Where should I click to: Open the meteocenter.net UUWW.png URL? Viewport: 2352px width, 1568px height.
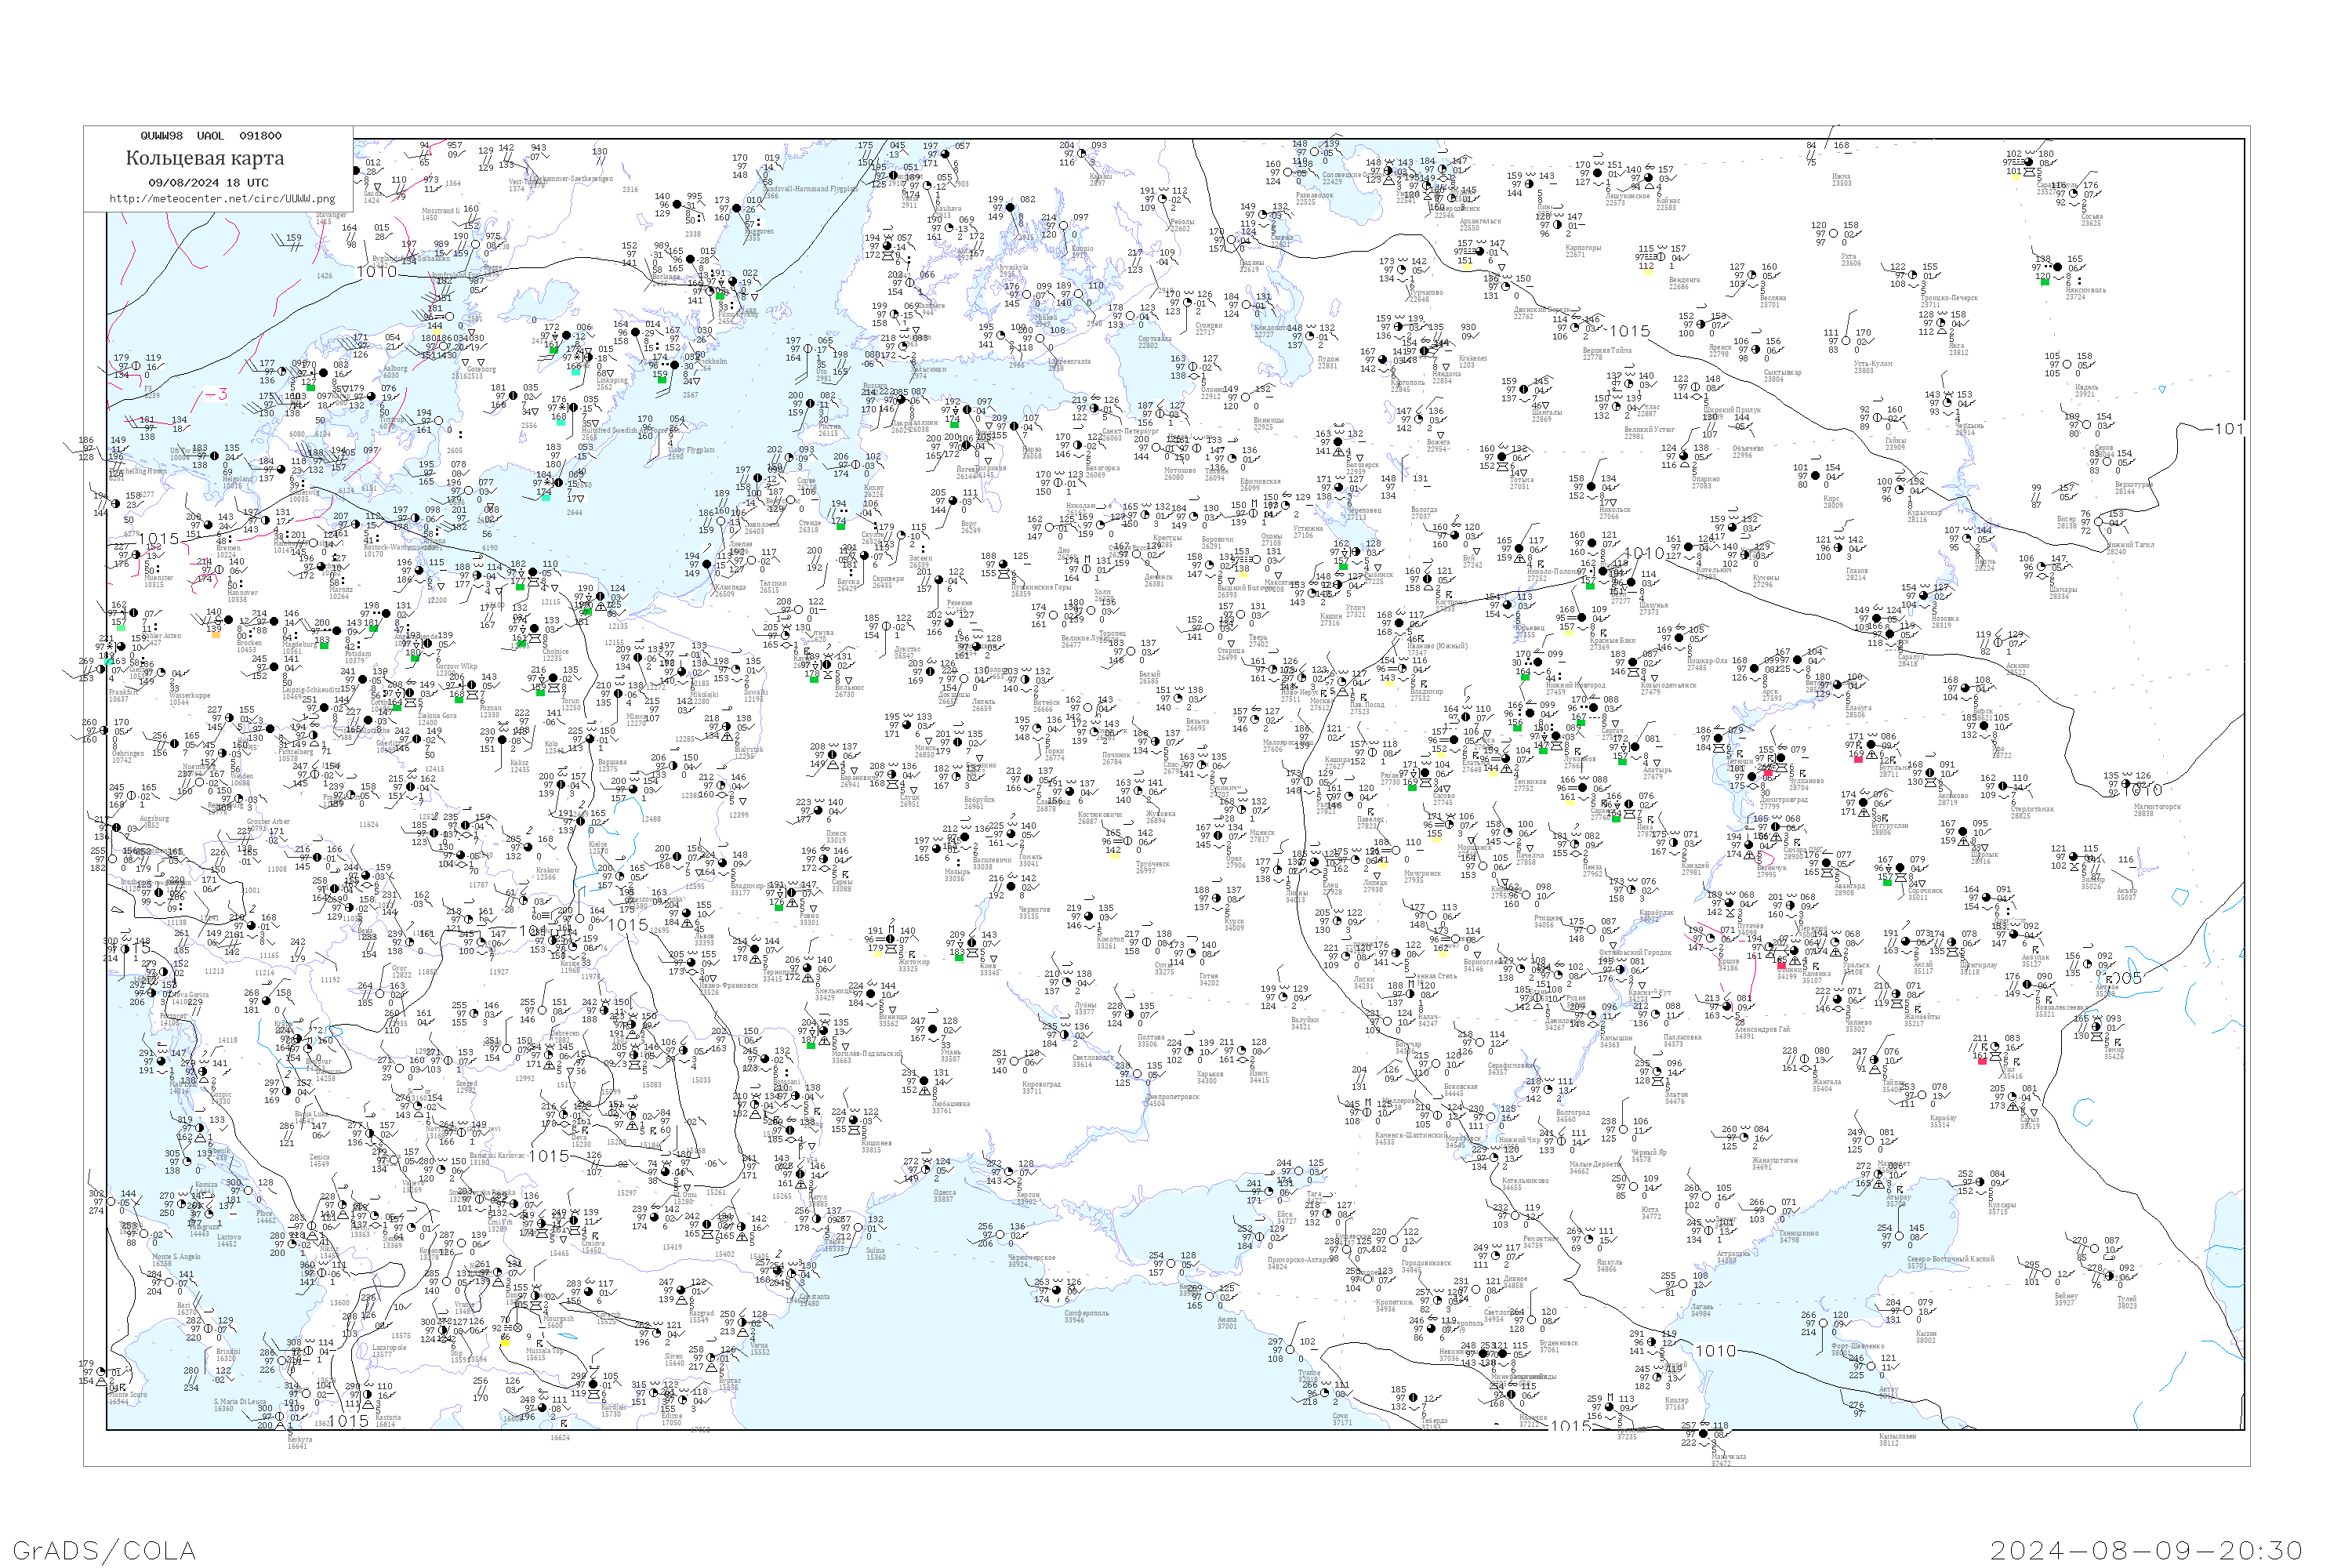coord(222,198)
